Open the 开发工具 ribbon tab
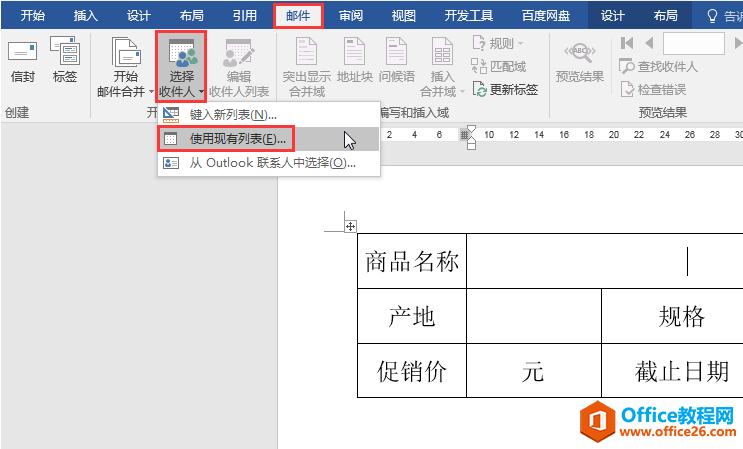The height and width of the screenshot is (449, 743). click(x=468, y=15)
